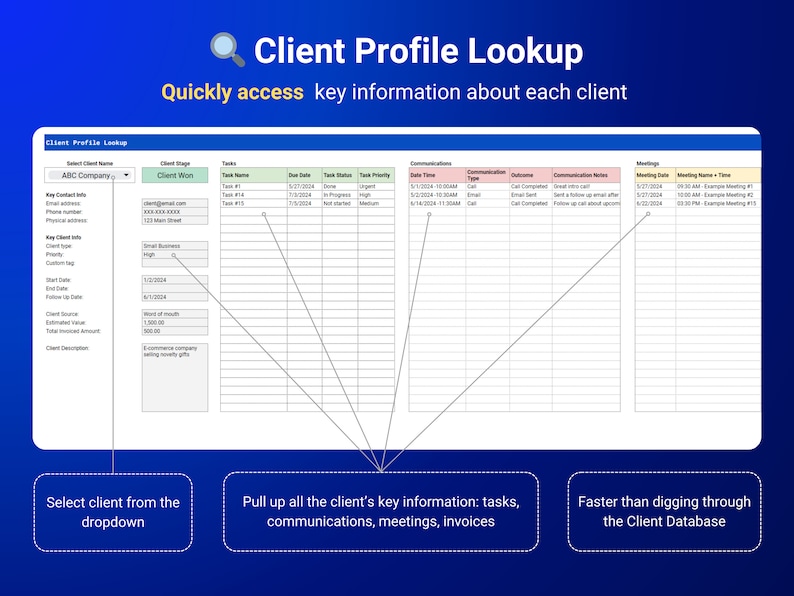This screenshot has width=794, height=596.
Task: Click the High value beside Priority label
Action: click(175, 254)
